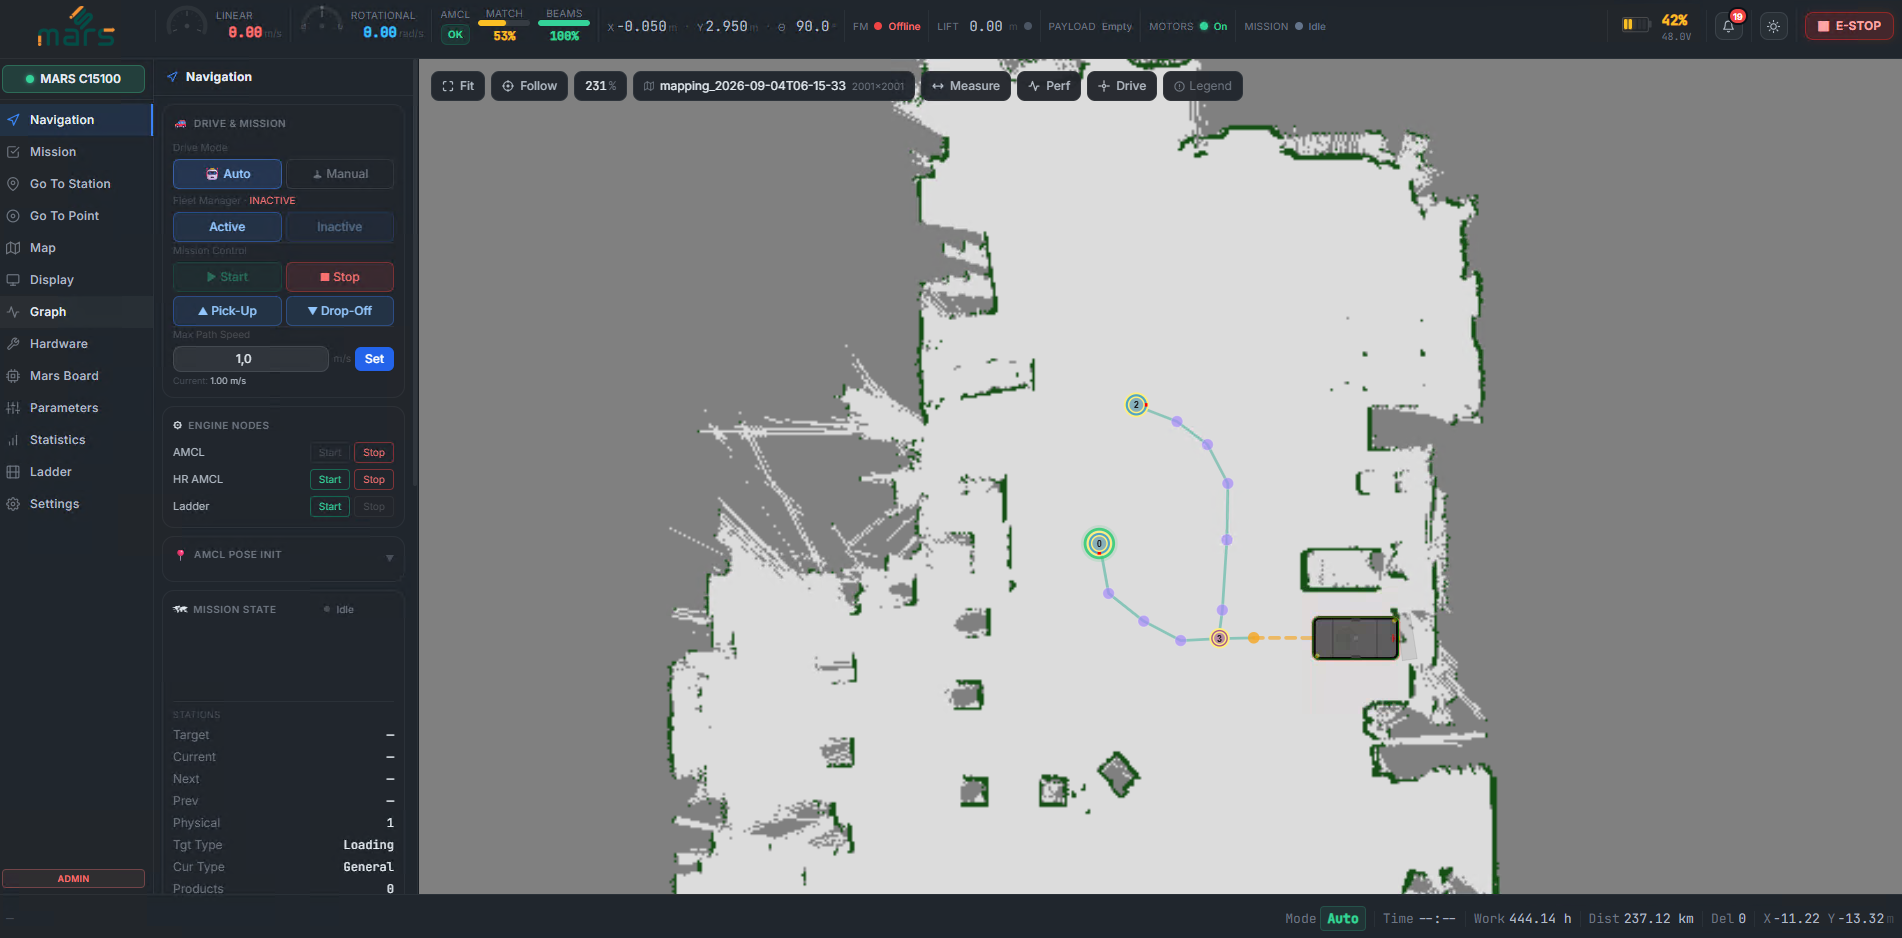Set Fleet Manager to Inactive

click(x=340, y=227)
